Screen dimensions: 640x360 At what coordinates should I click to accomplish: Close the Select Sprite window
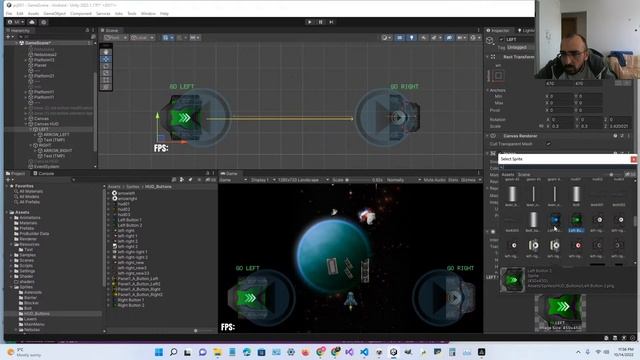pos(633,159)
